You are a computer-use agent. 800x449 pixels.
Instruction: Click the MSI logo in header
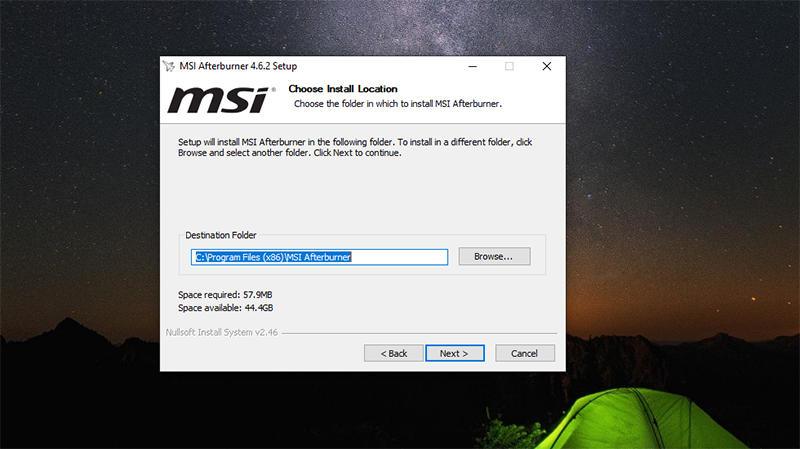click(x=221, y=99)
